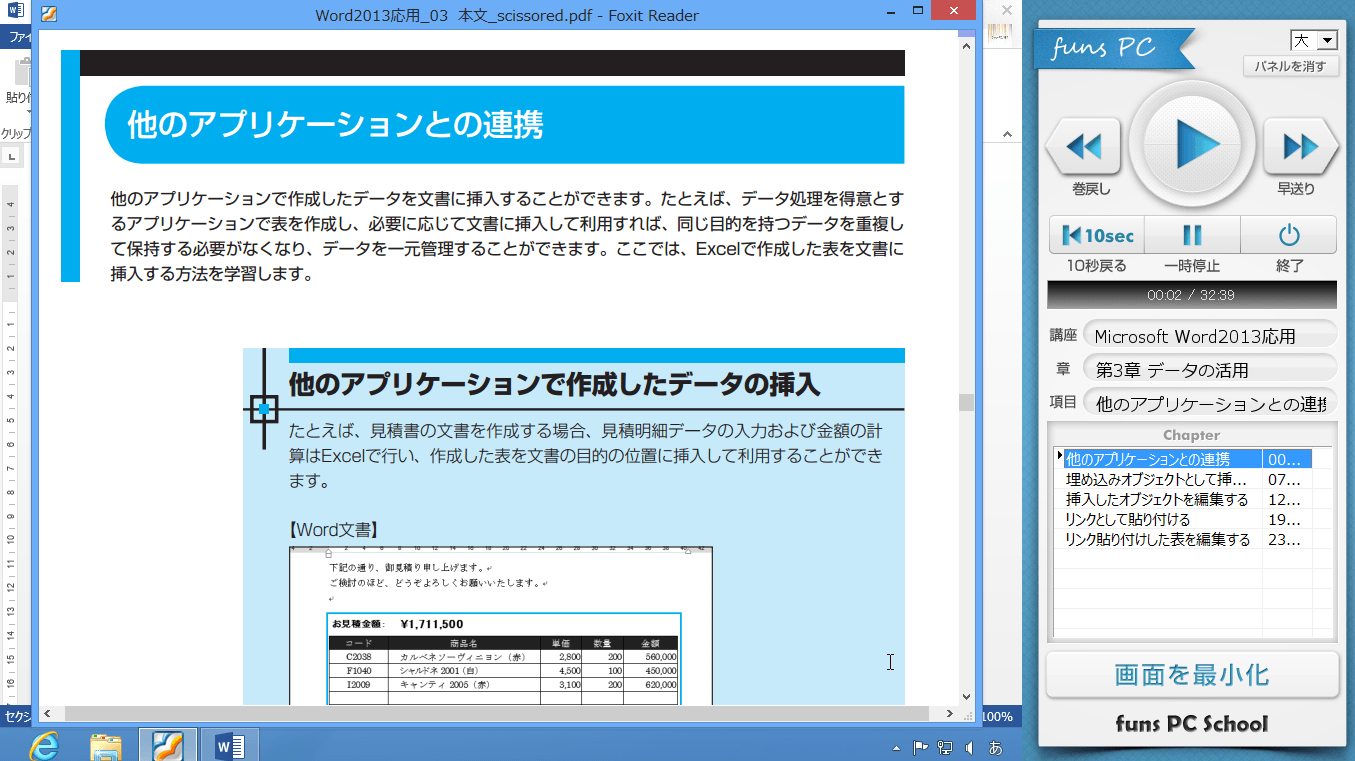Toggle the Japanese IME input mode あ
Viewport: 1355px width, 761px height.
pyautogui.click(x=998, y=746)
